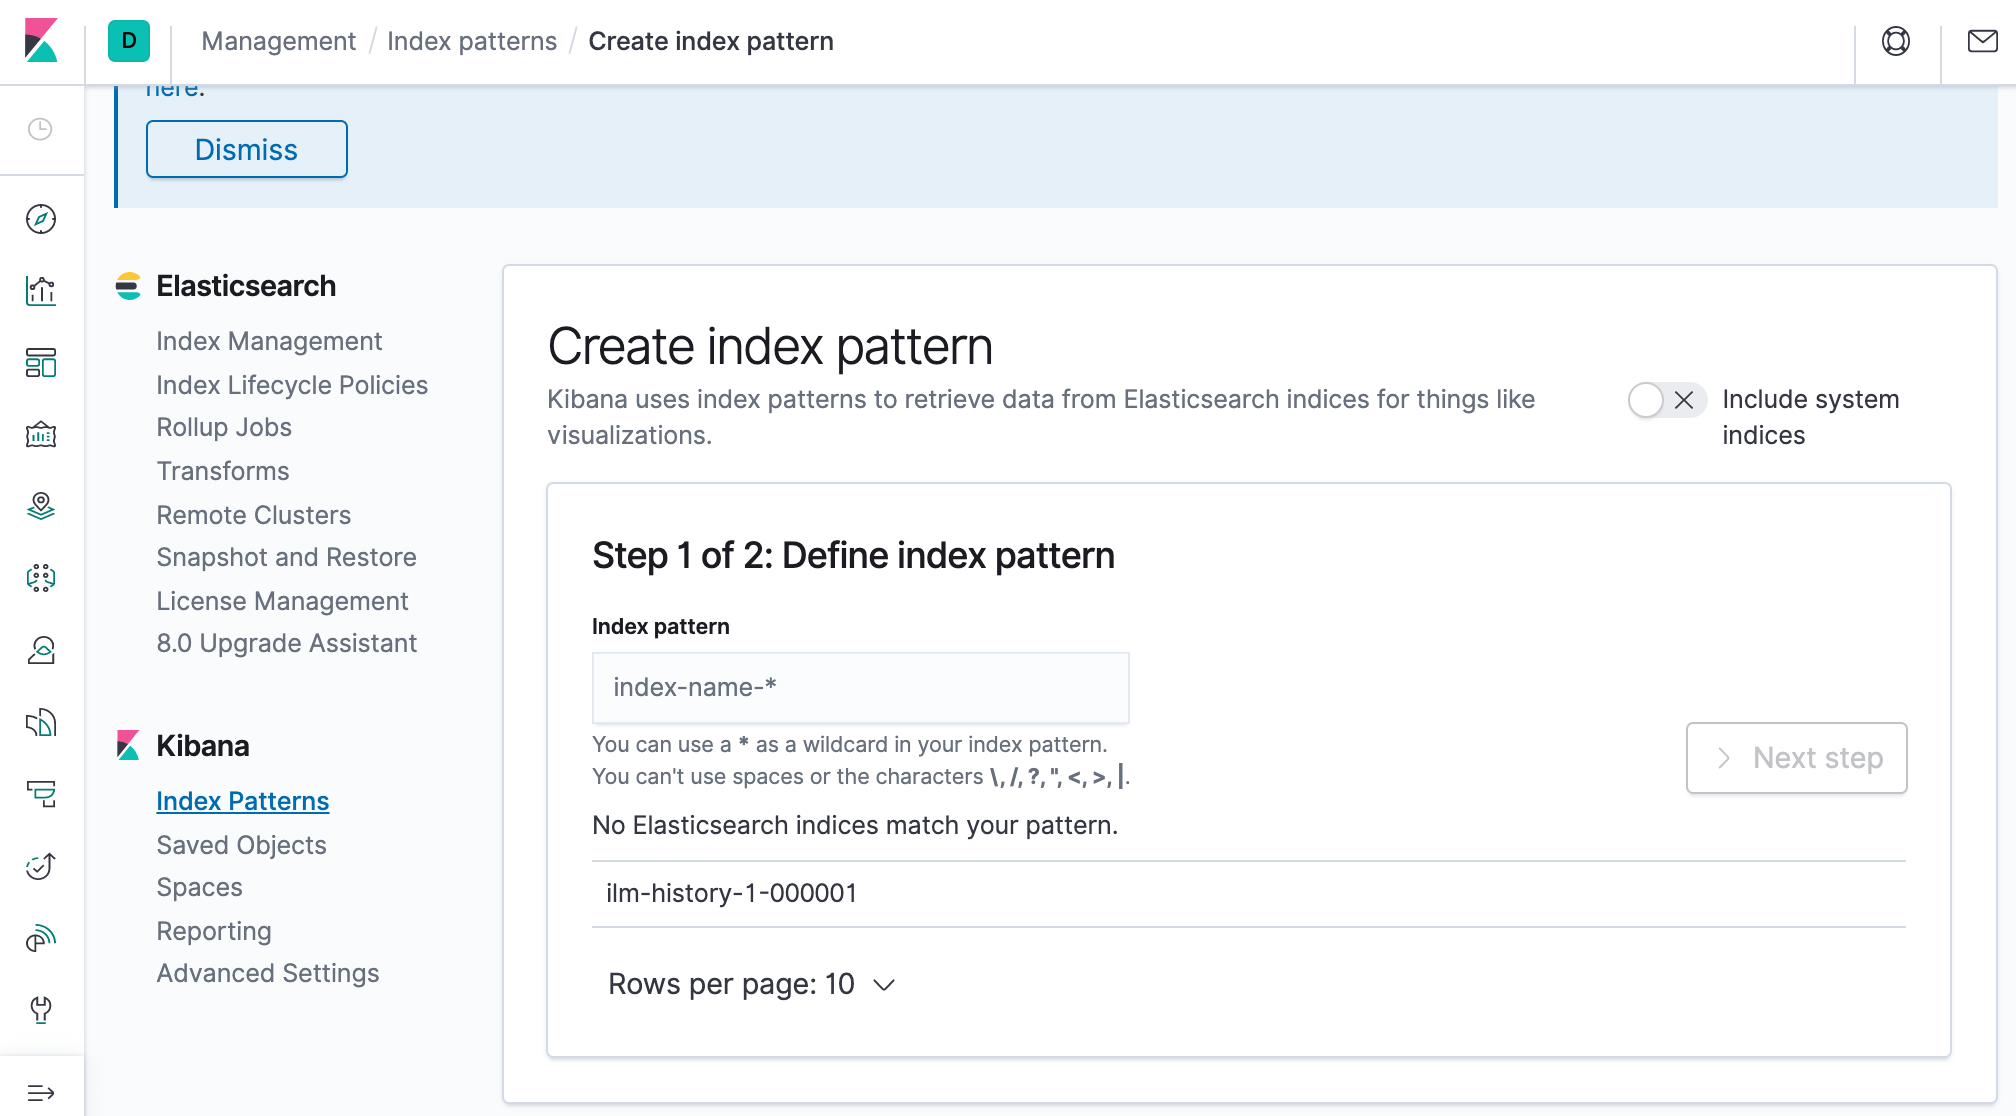Toggle Include system indices switch
2016x1116 pixels.
pos(1666,400)
